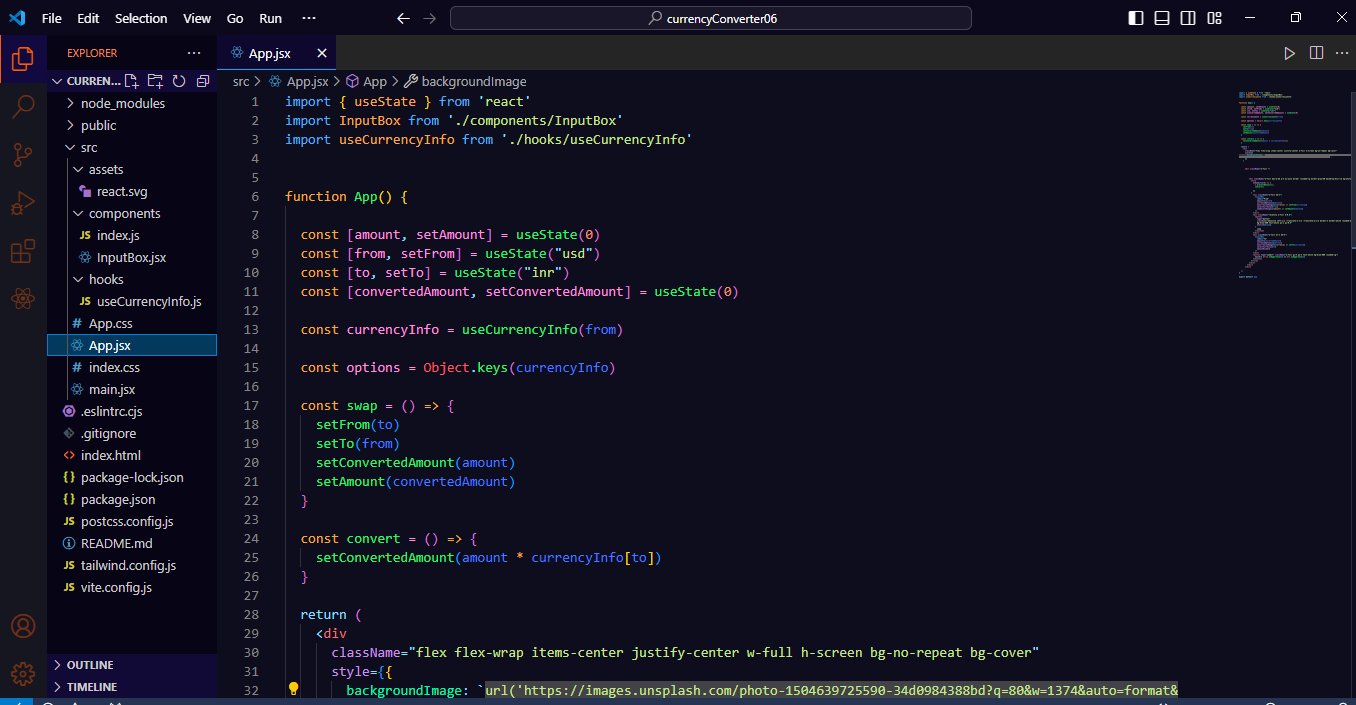The image size is (1356, 705).
Task: Click the currencyConverter06 command center search box
Action: click(711, 18)
